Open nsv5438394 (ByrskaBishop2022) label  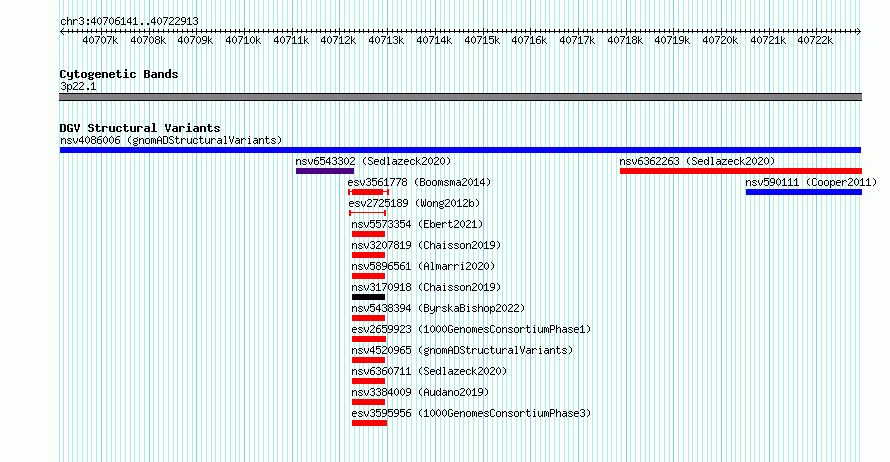click(x=438, y=308)
